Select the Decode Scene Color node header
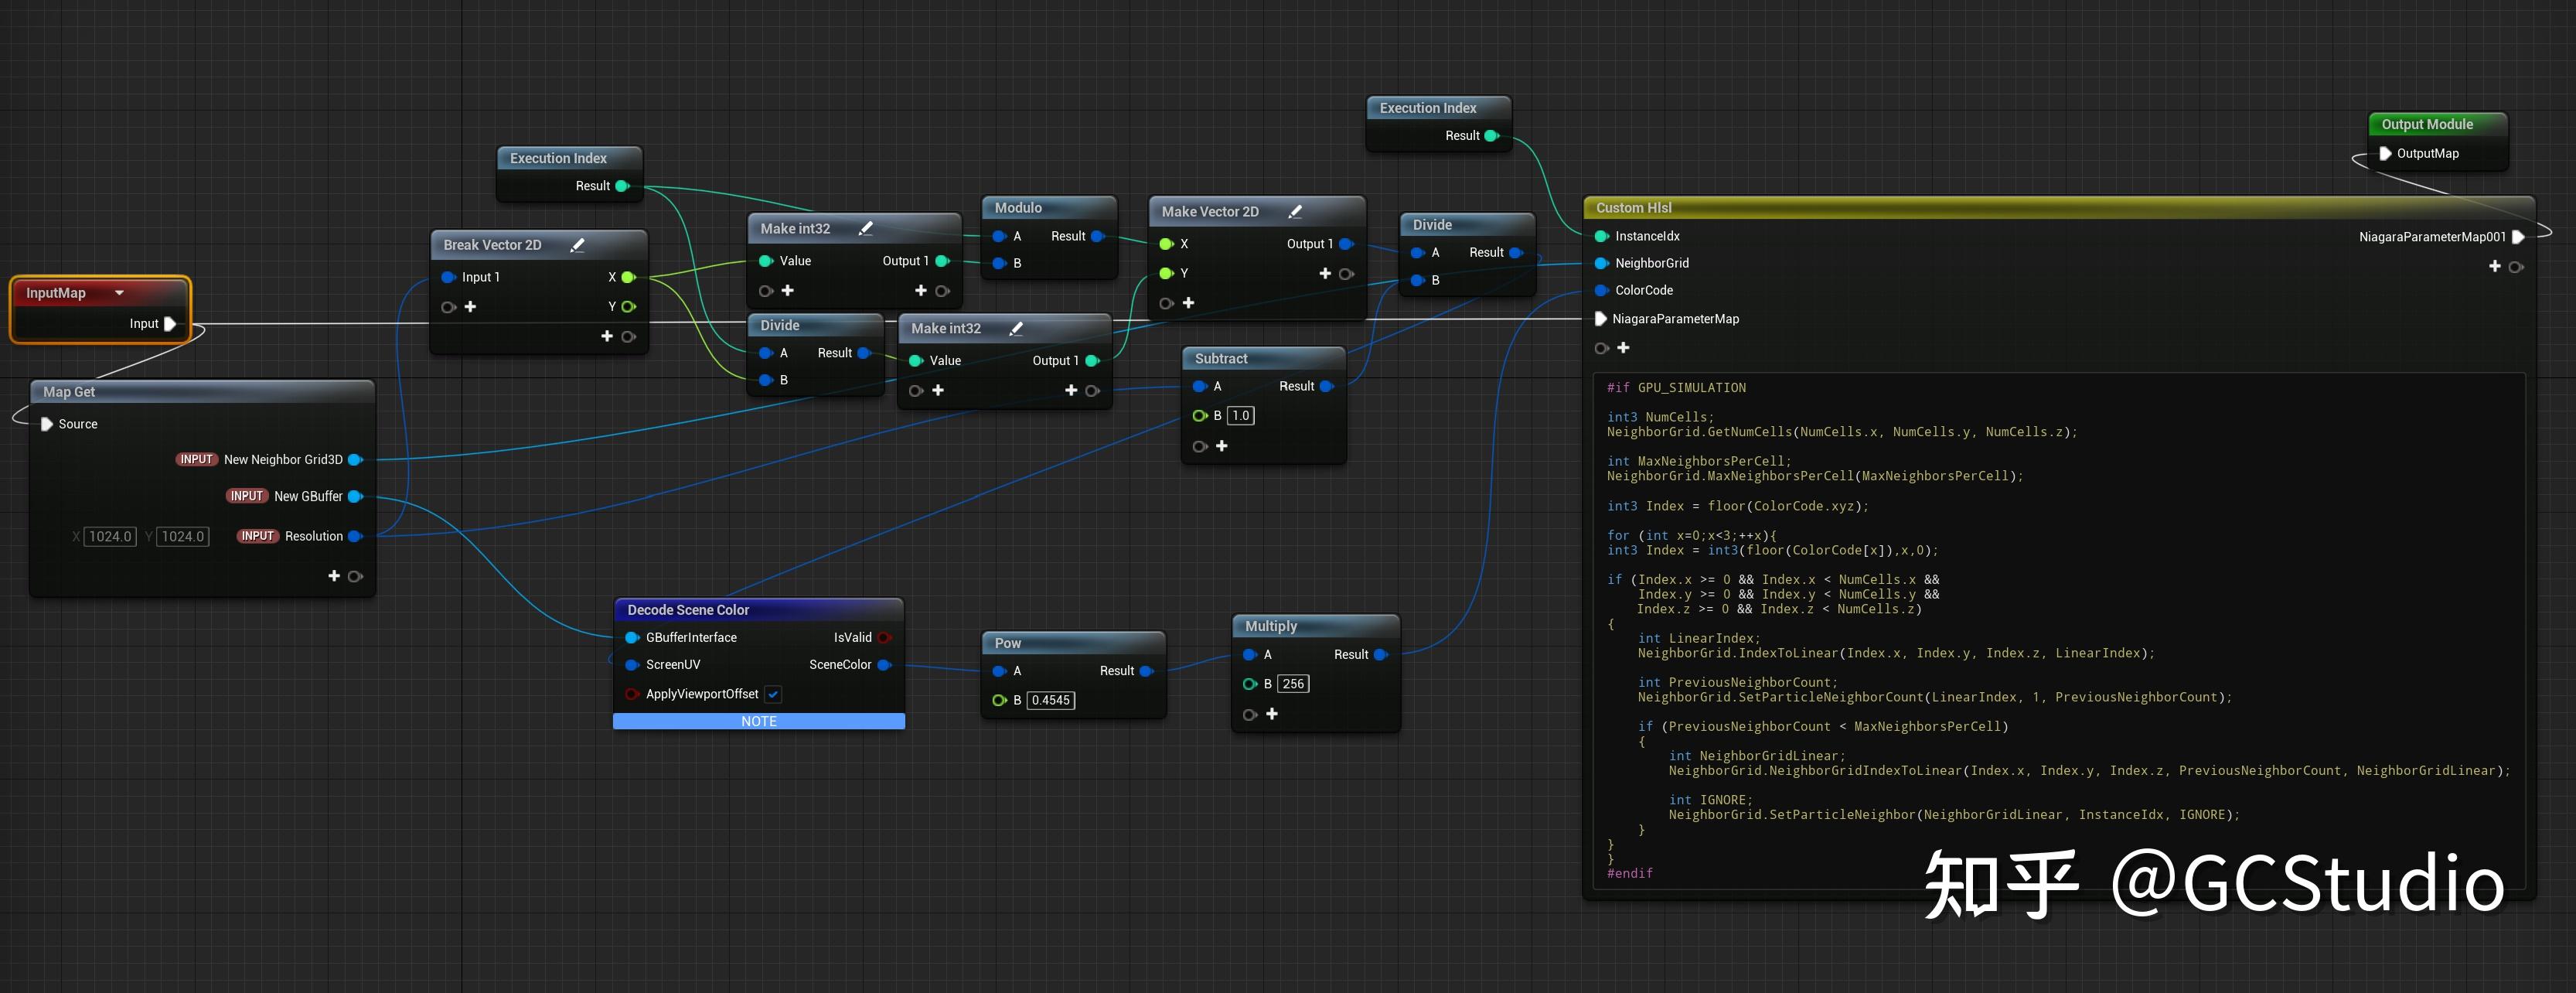 (688, 610)
